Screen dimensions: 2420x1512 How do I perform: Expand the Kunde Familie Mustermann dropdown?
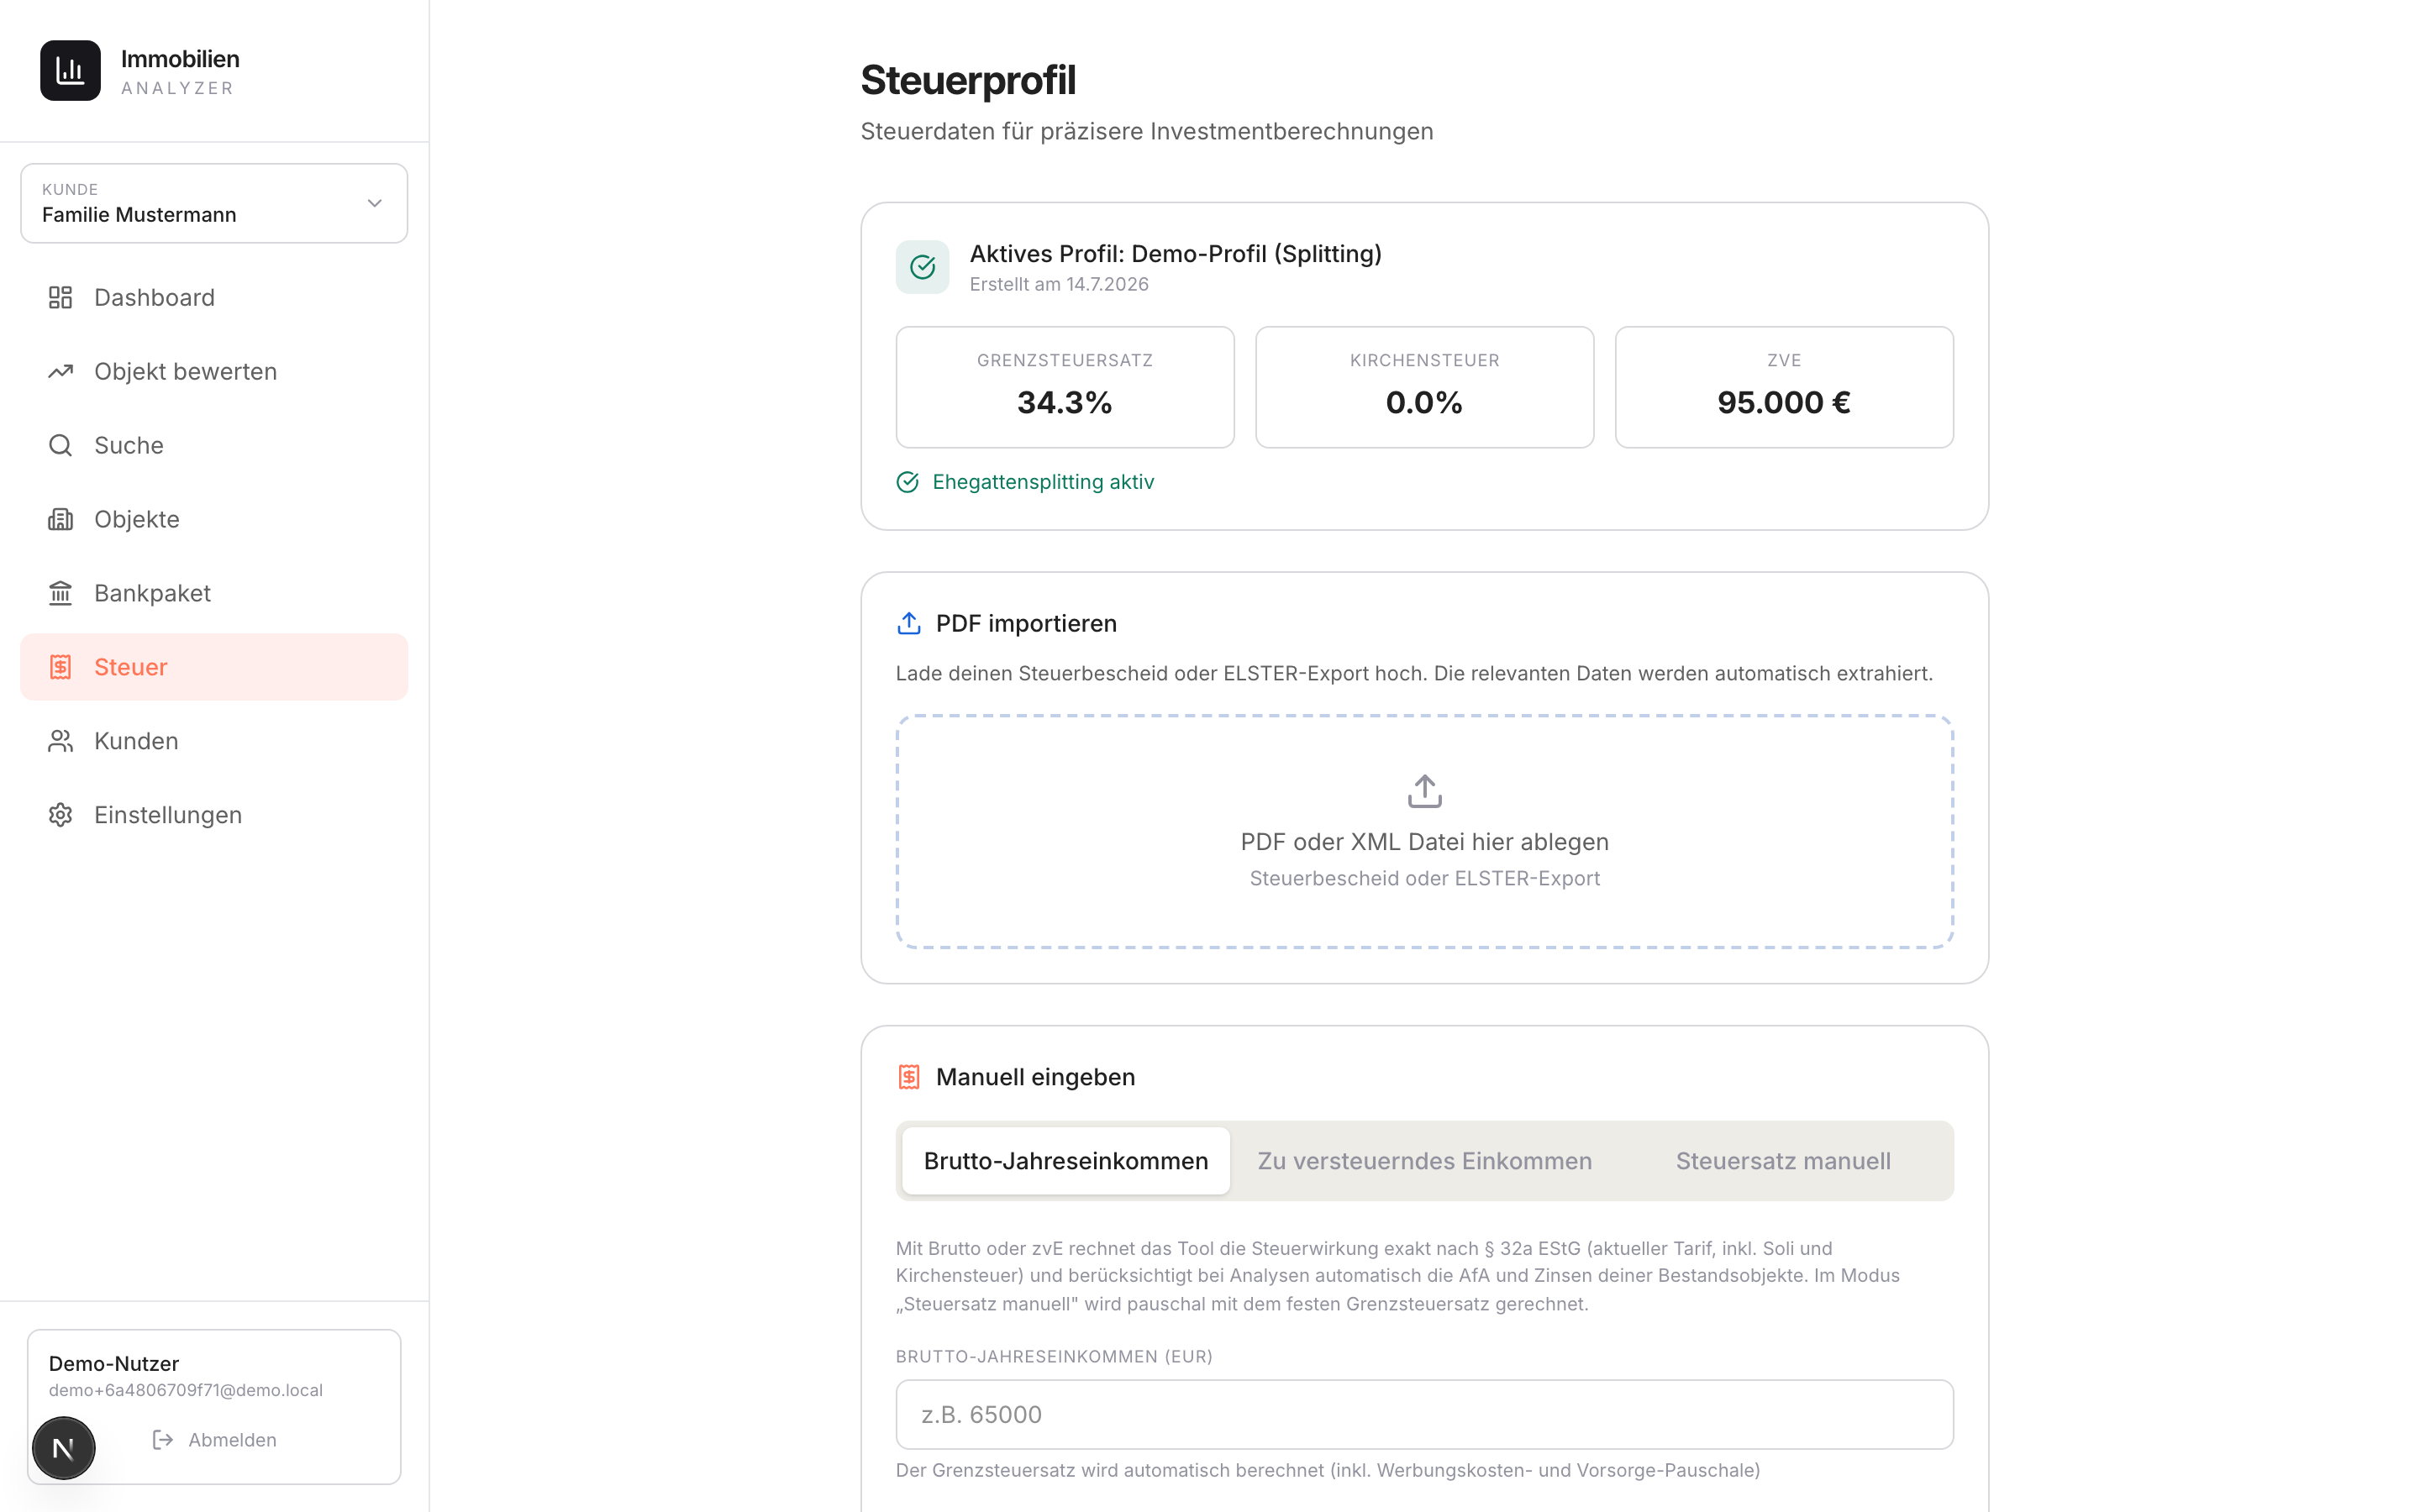tap(214, 203)
